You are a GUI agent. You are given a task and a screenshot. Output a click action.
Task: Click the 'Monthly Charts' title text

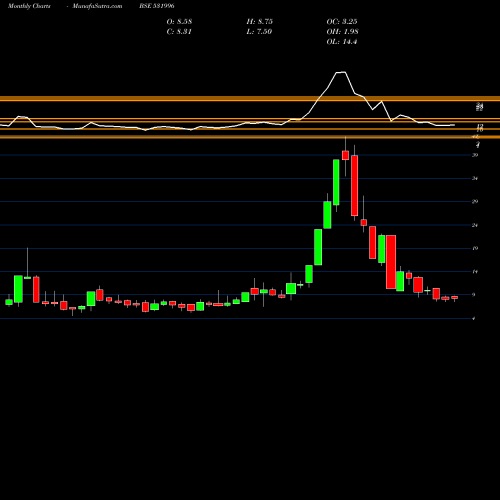29,6
